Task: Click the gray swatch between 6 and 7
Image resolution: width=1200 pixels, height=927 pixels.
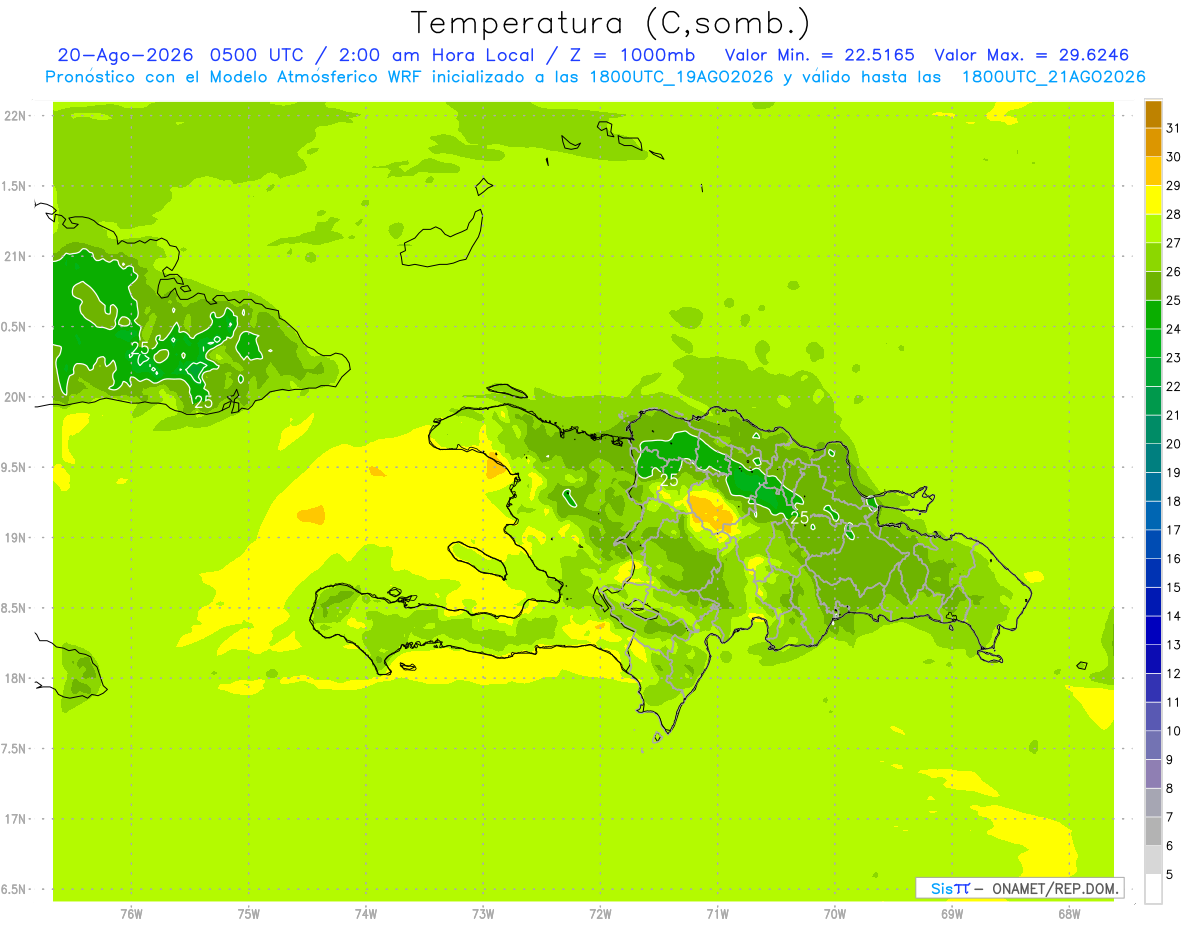Action: (x=1153, y=831)
